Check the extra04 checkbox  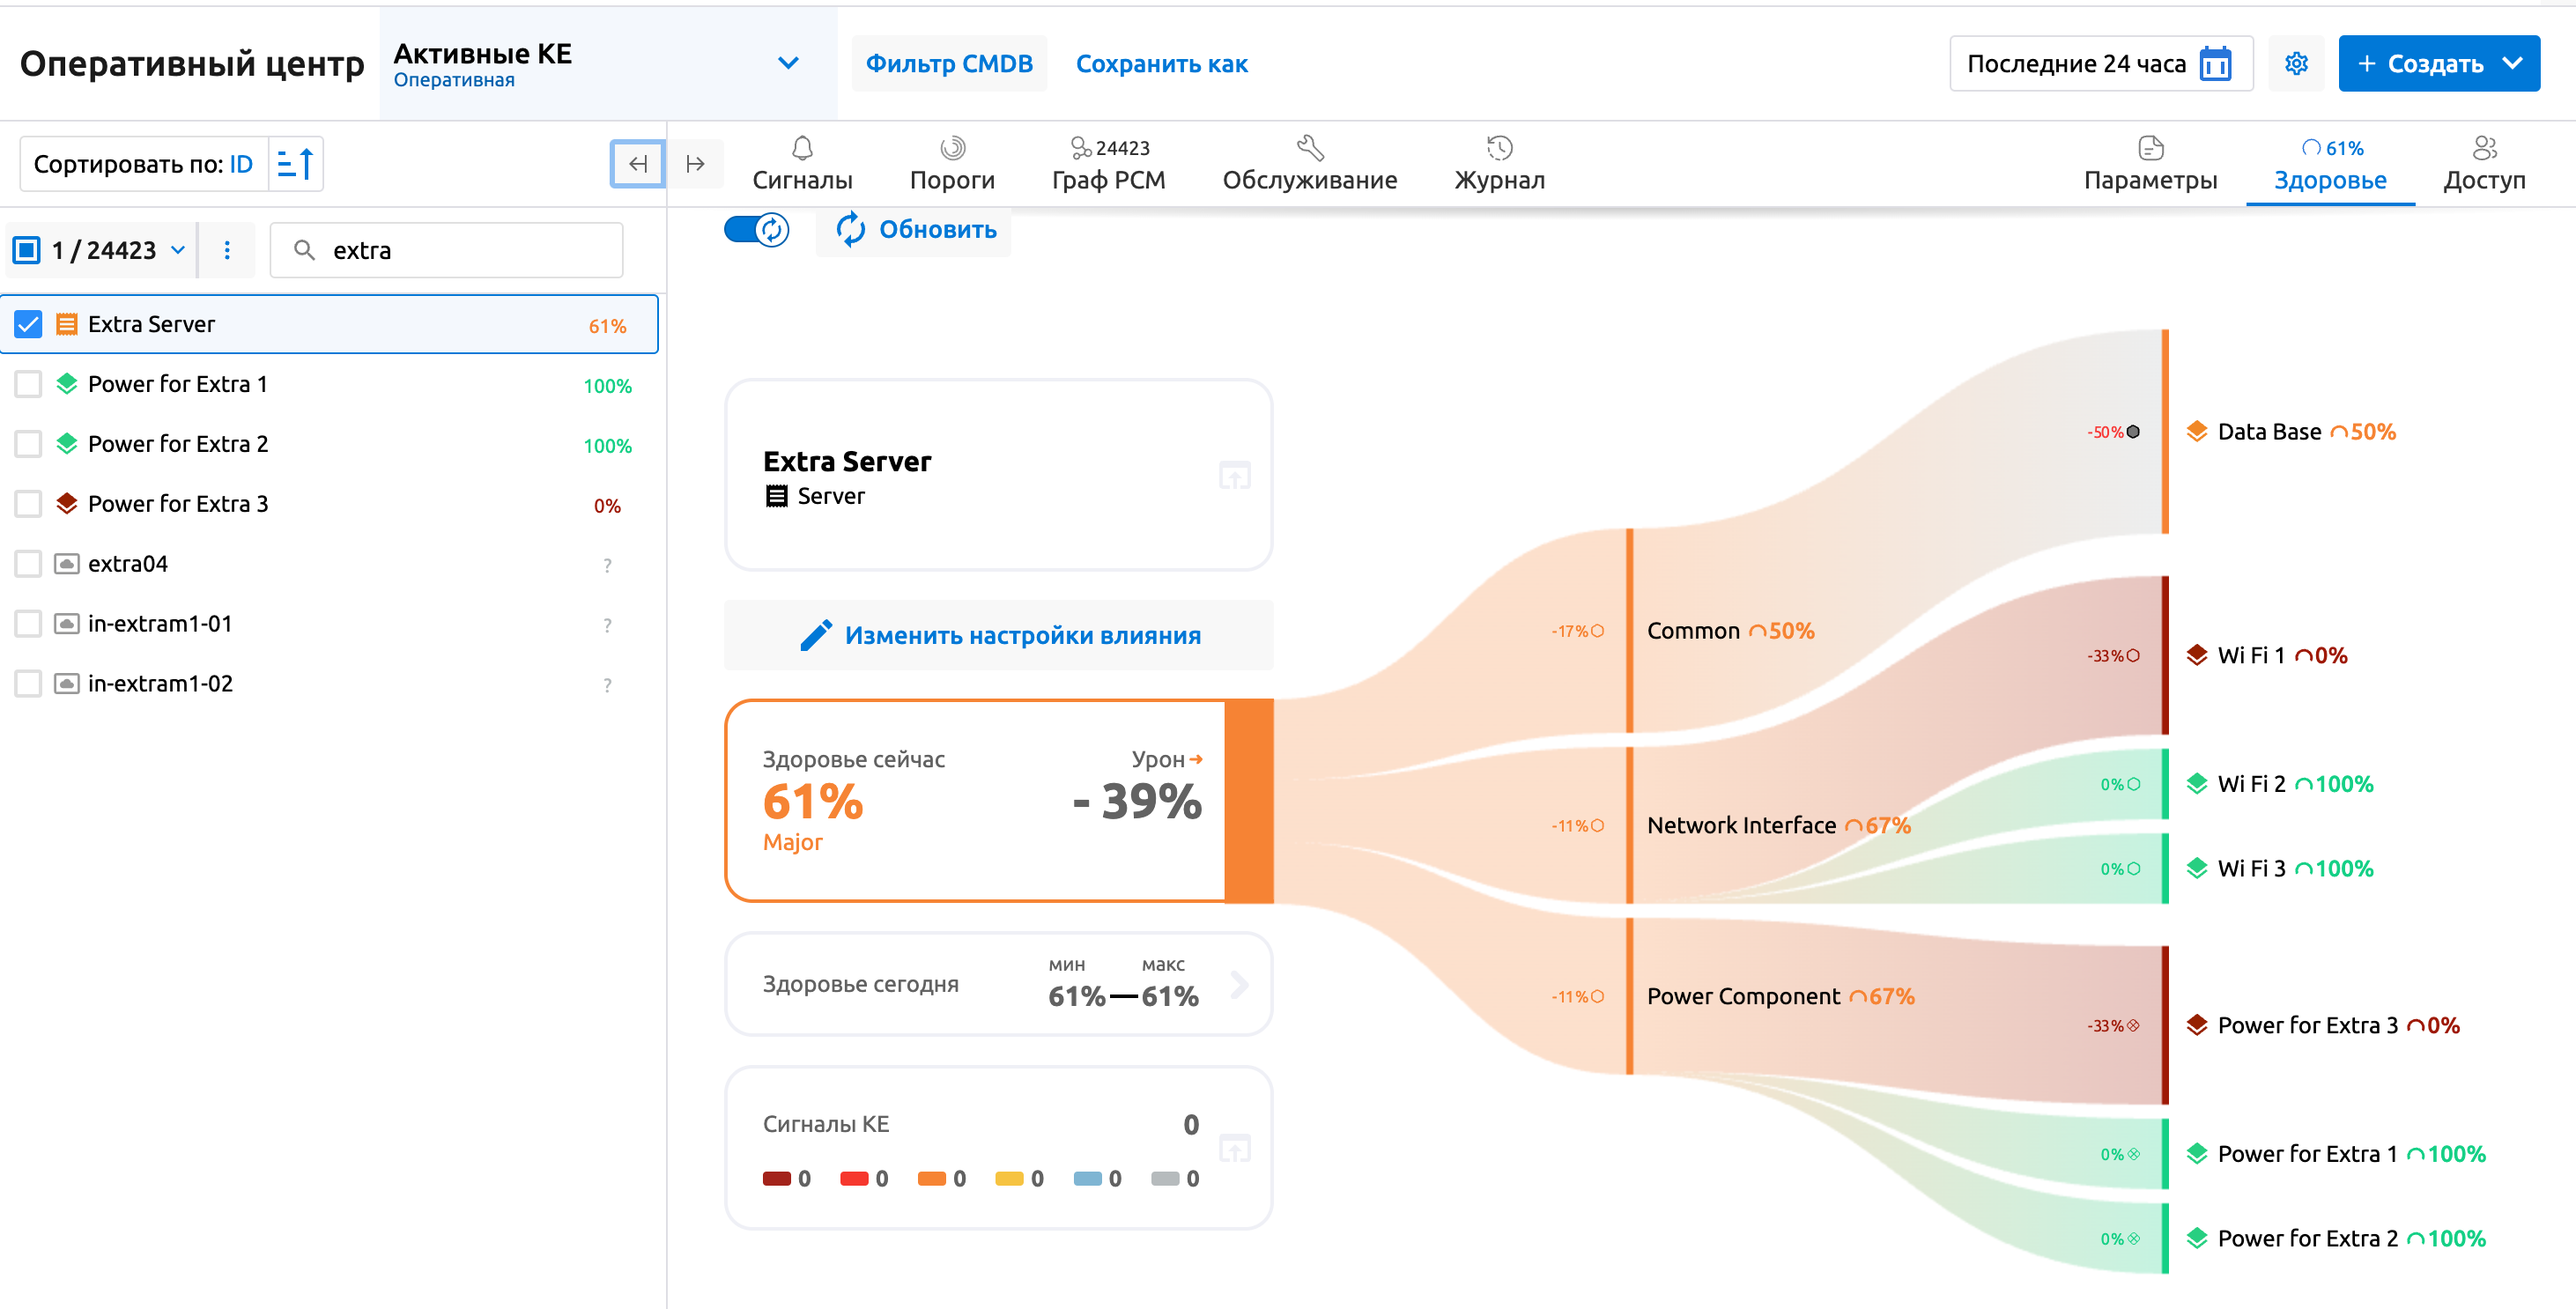(28, 564)
